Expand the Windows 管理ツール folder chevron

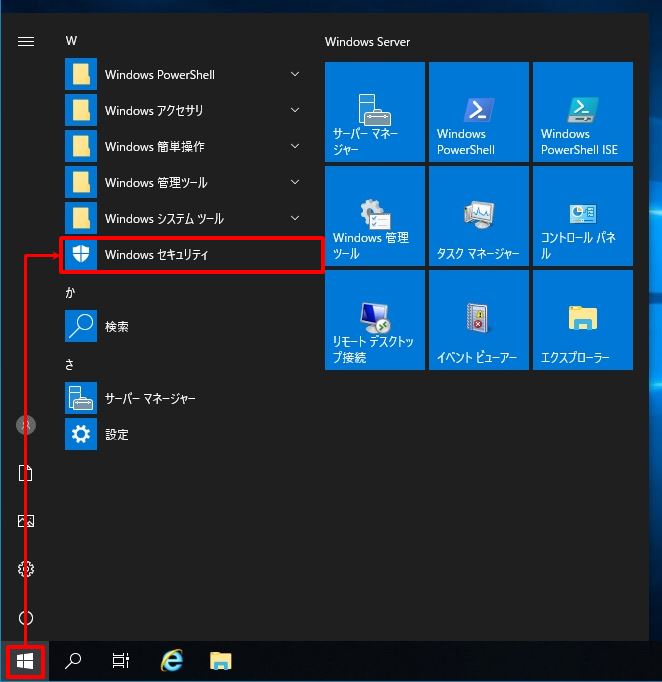click(x=295, y=182)
